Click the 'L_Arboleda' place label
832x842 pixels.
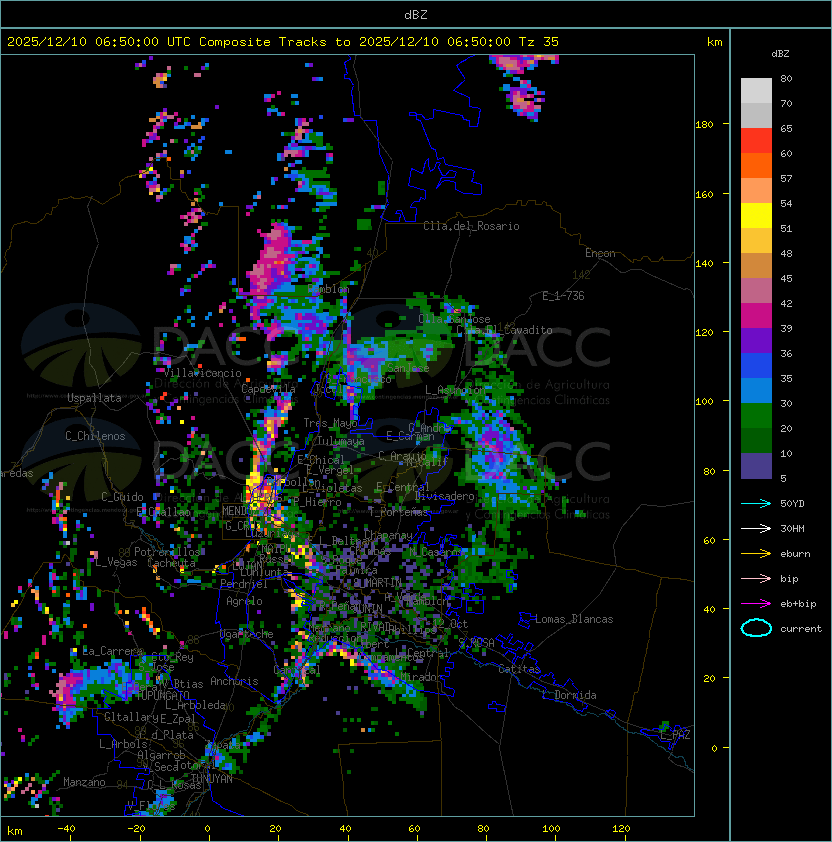tap(196, 705)
